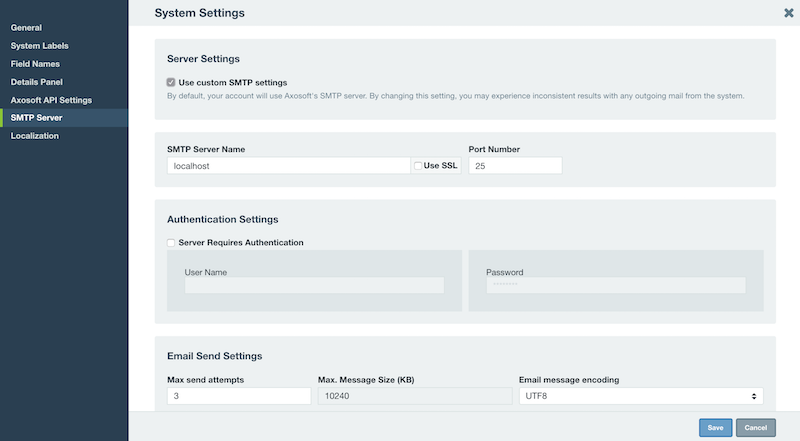
Task: Click the SMTP default server description text
Action: (456, 96)
